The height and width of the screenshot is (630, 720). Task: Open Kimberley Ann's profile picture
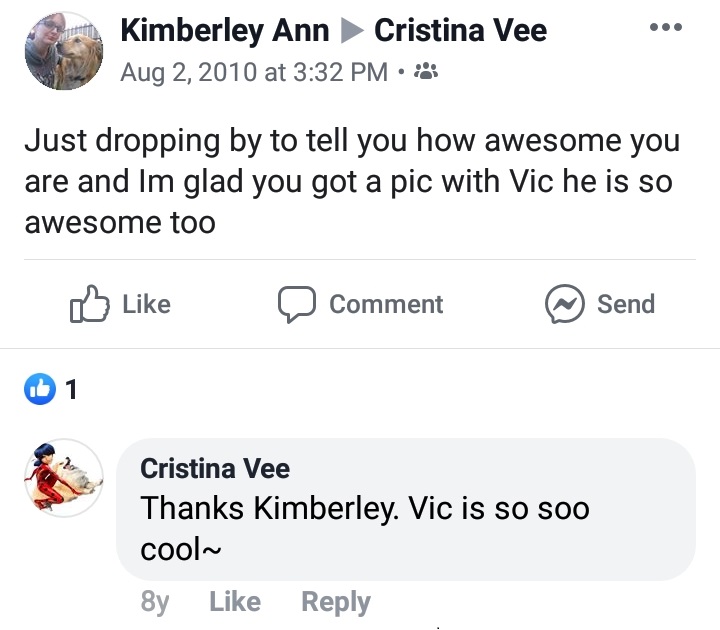coord(64,51)
